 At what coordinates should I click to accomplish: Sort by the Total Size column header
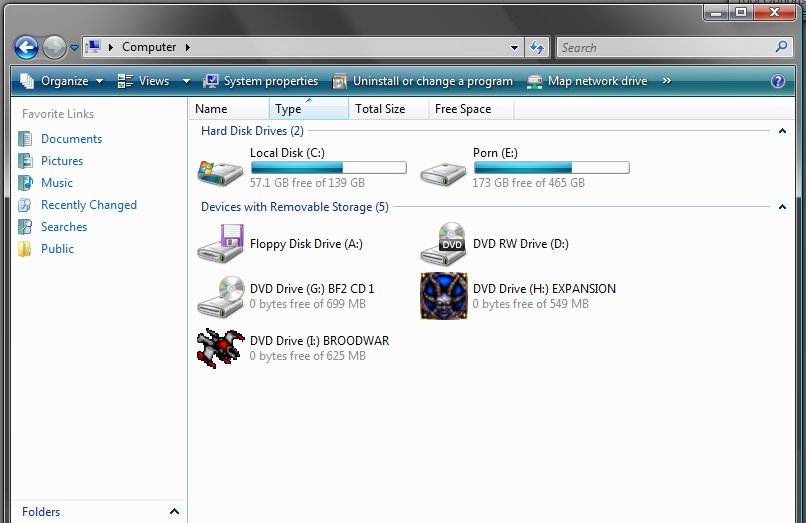(x=381, y=109)
